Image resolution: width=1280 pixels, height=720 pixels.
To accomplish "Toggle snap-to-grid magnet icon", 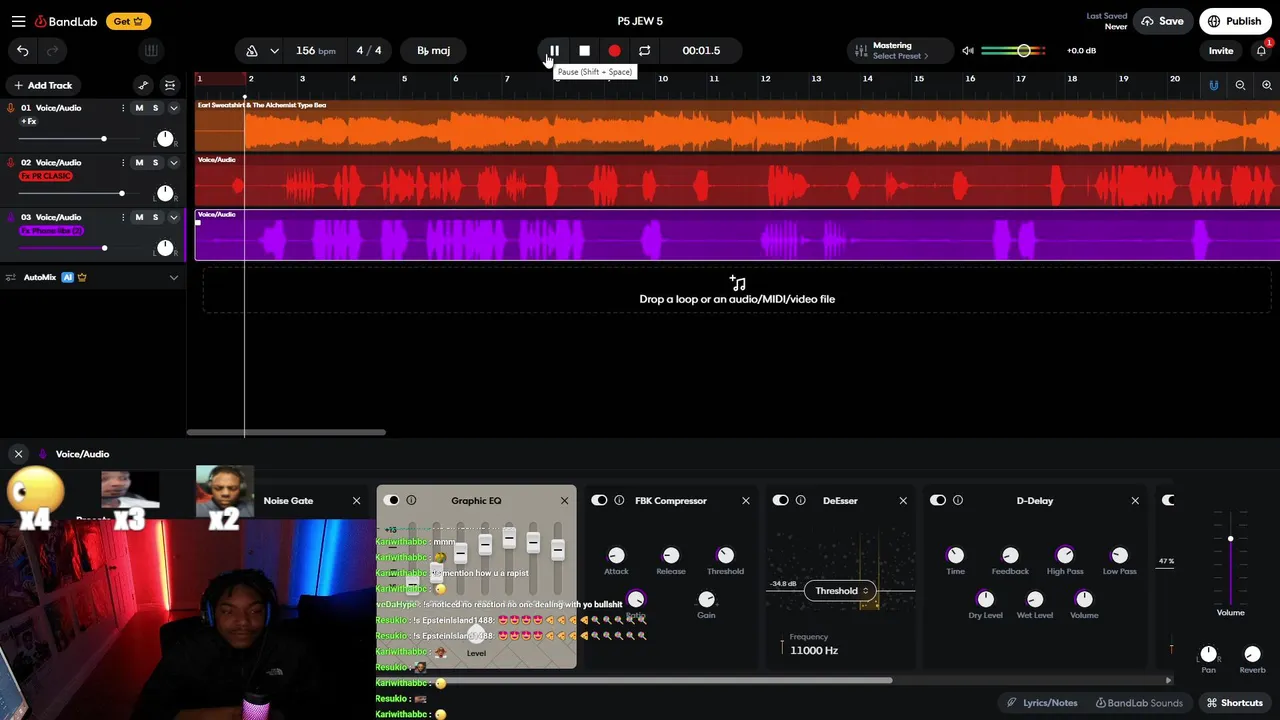I will [x=1214, y=86].
